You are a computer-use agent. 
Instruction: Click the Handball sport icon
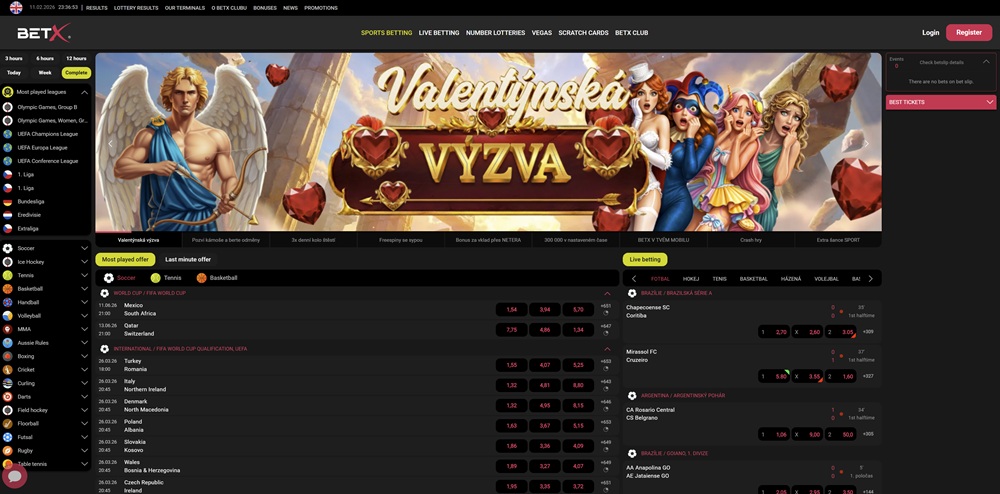click(8, 302)
